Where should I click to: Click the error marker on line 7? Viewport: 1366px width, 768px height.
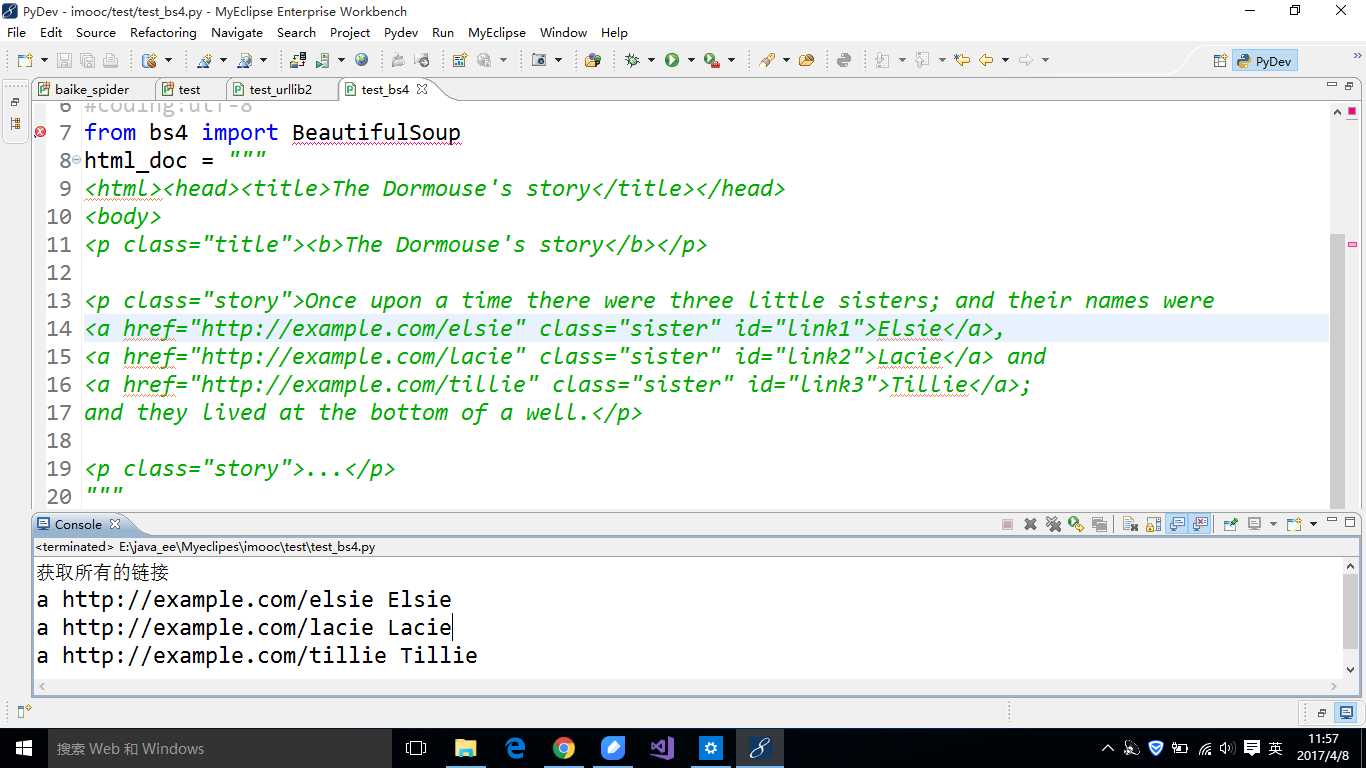pos(40,132)
